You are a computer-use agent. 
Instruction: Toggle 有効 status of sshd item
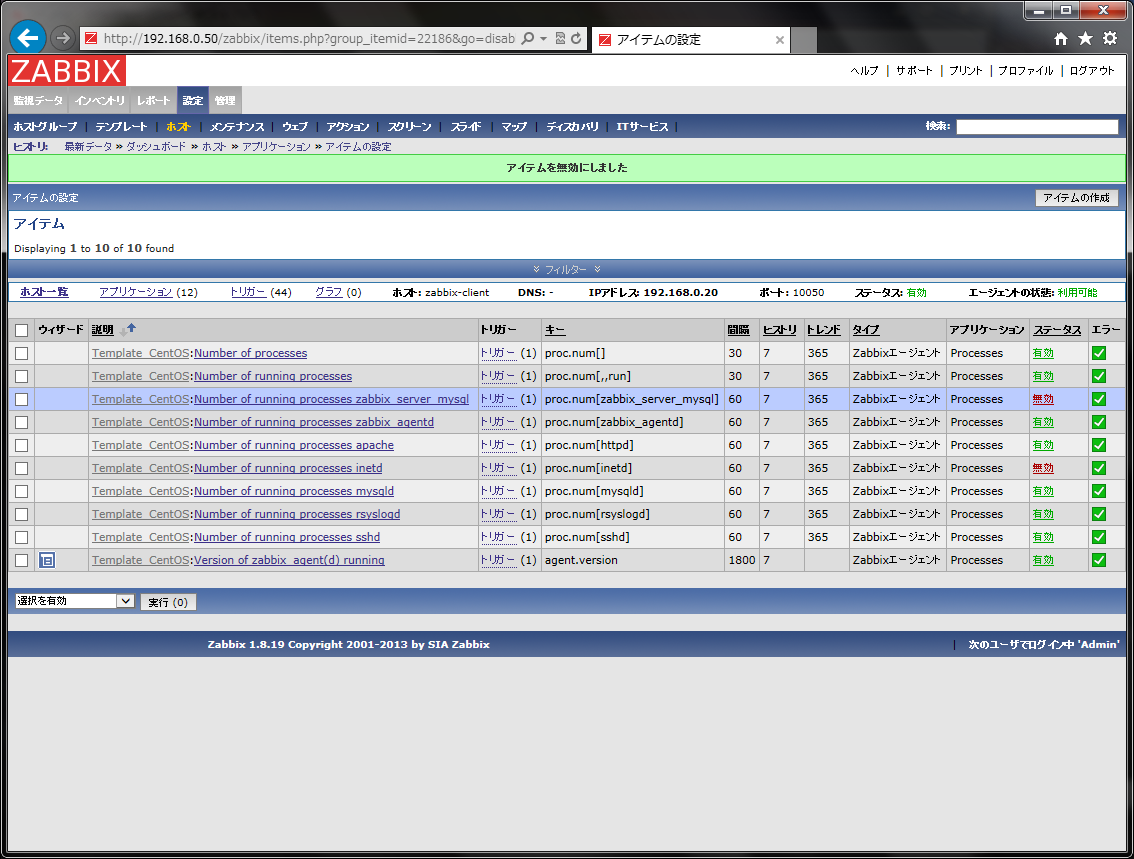[1043, 537]
